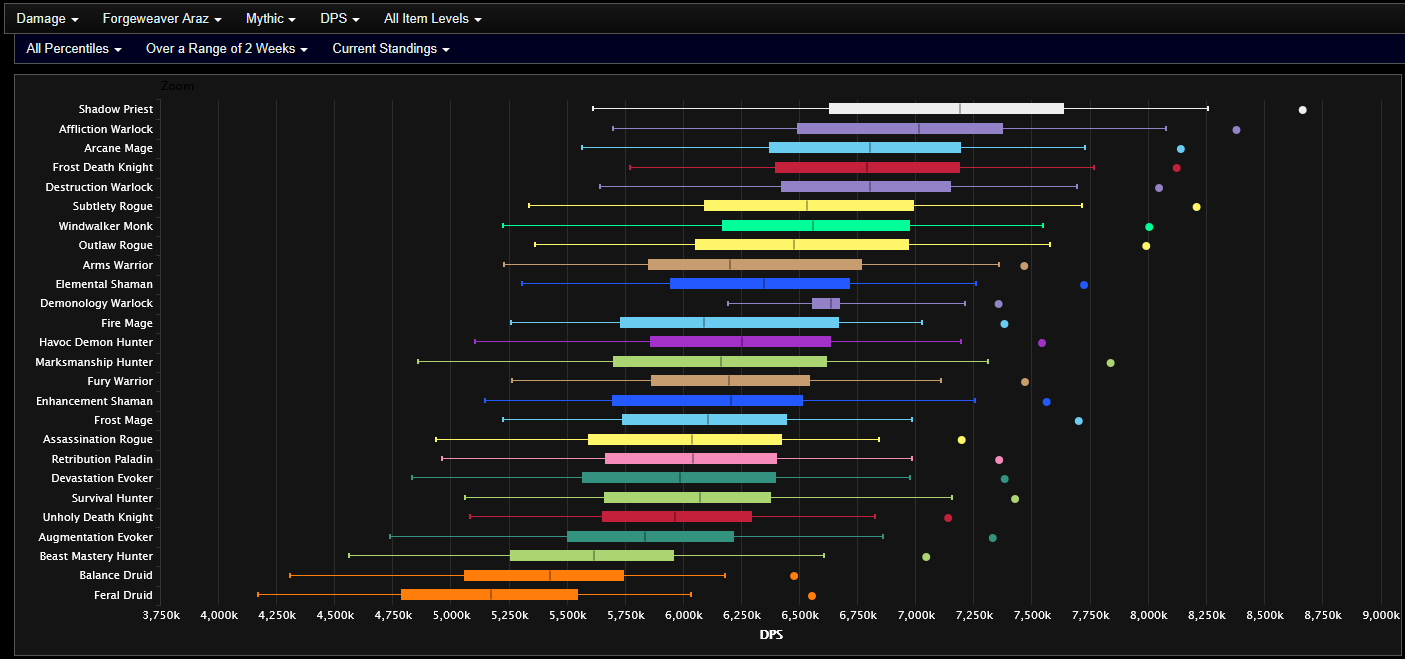
Task: Click the DPS axis title
Action: pyautogui.click(x=771, y=635)
